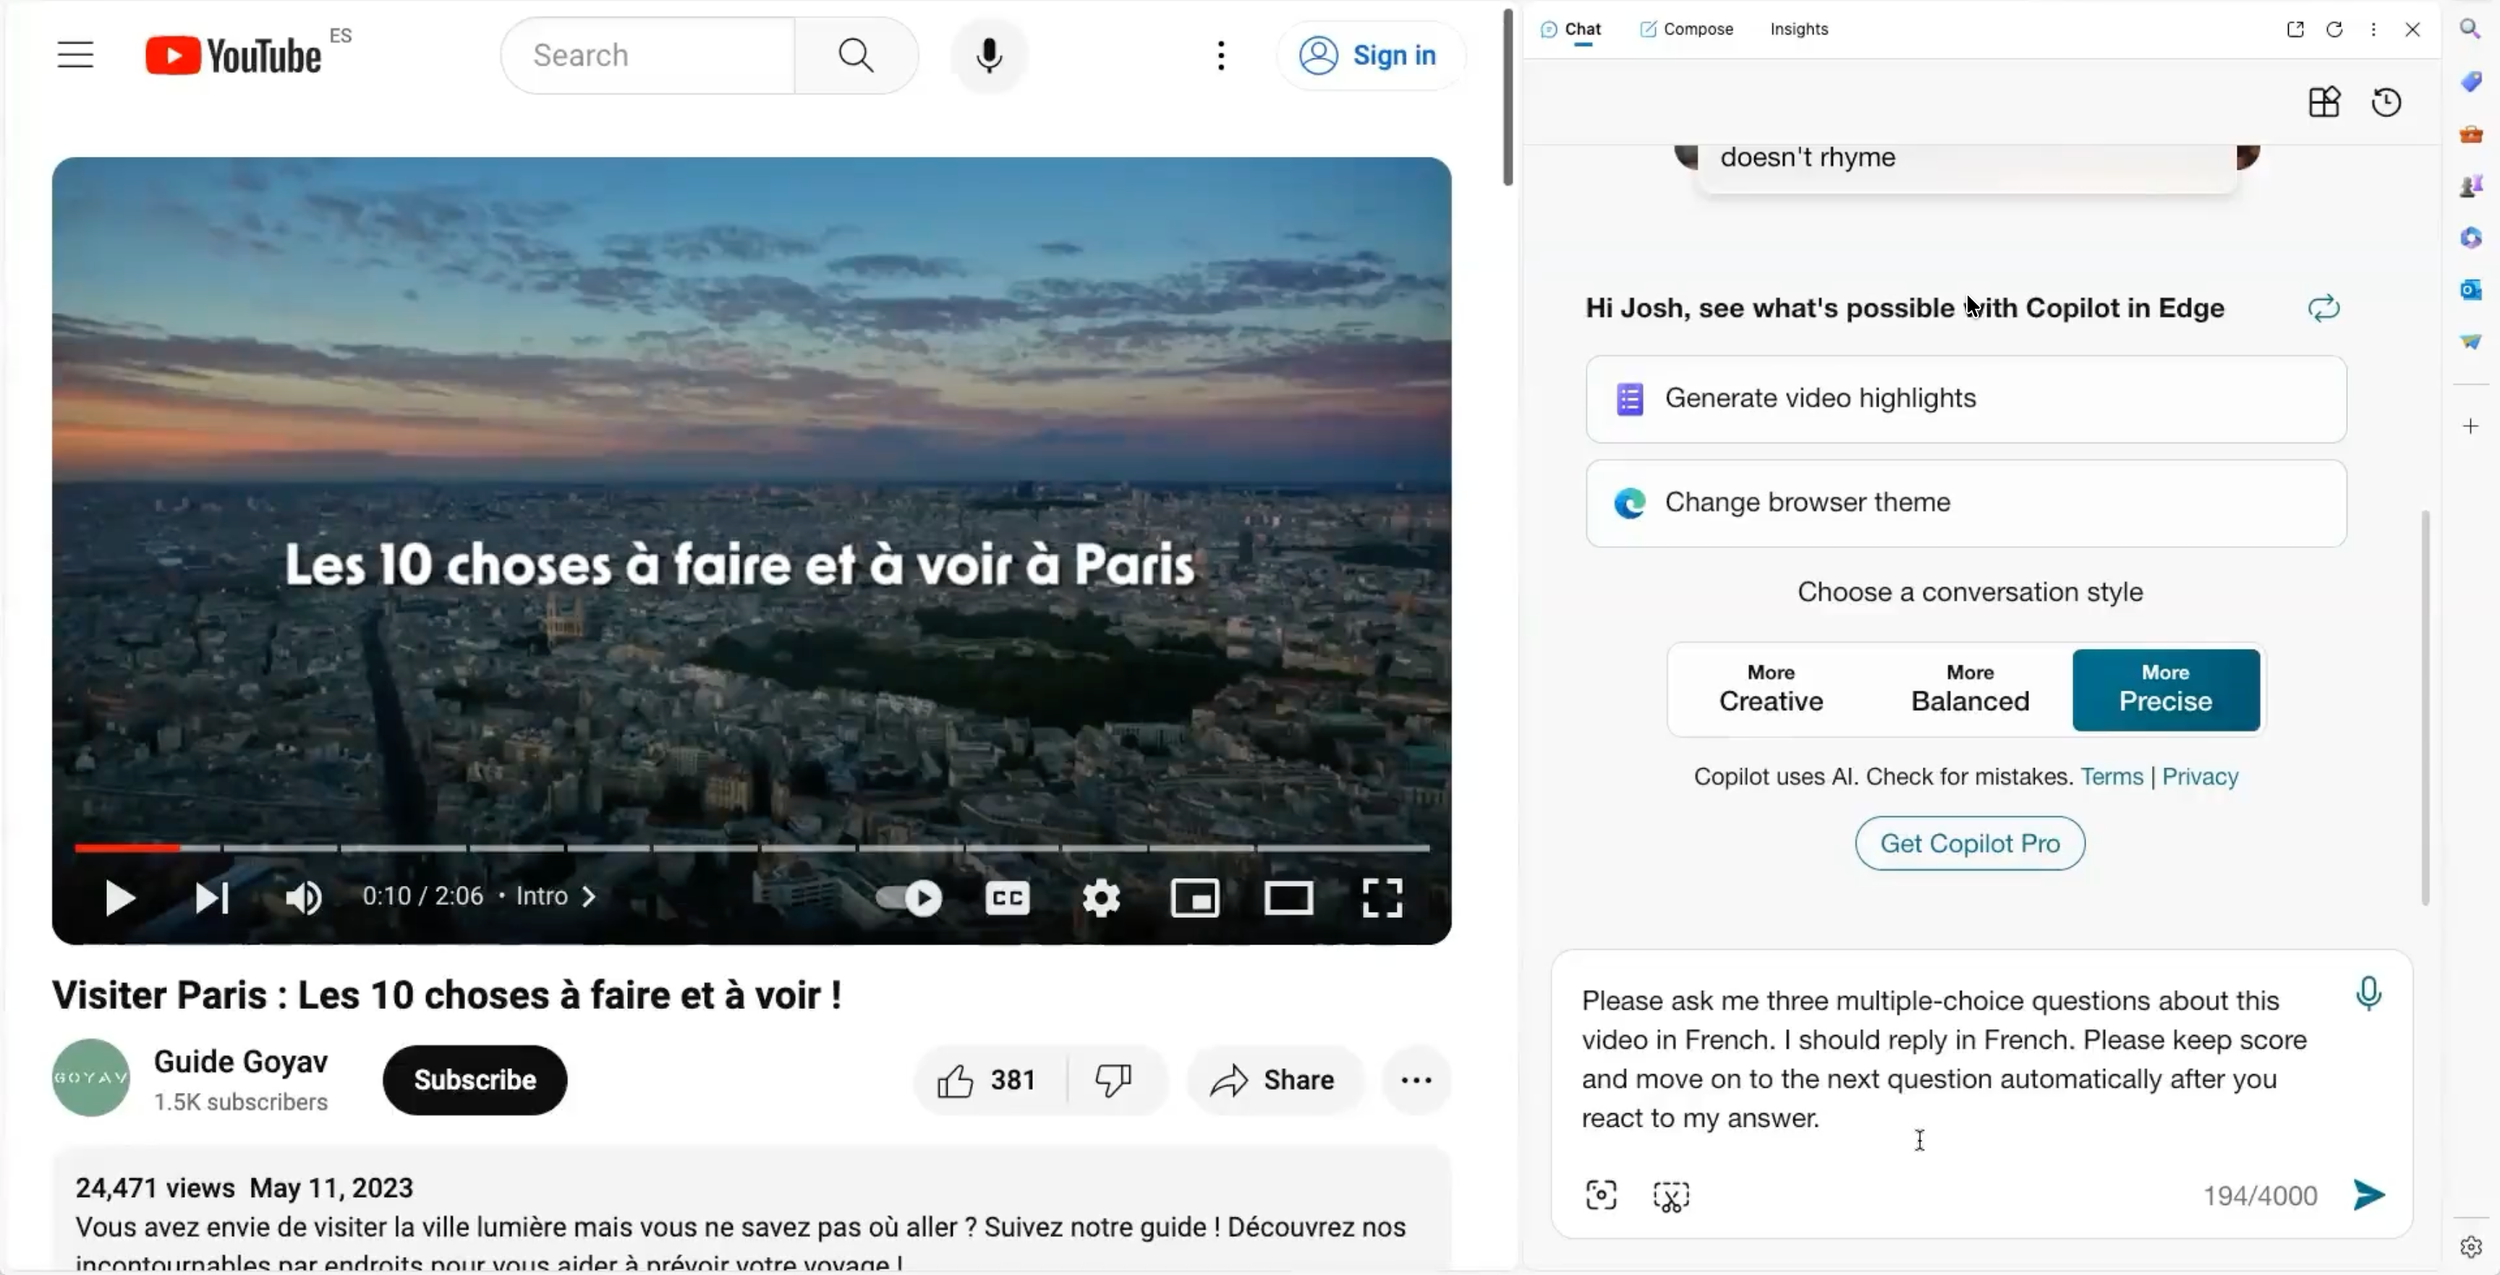The height and width of the screenshot is (1275, 2500).
Task: Add a screenshot with crop icon
Action: coord(1671,1196)
